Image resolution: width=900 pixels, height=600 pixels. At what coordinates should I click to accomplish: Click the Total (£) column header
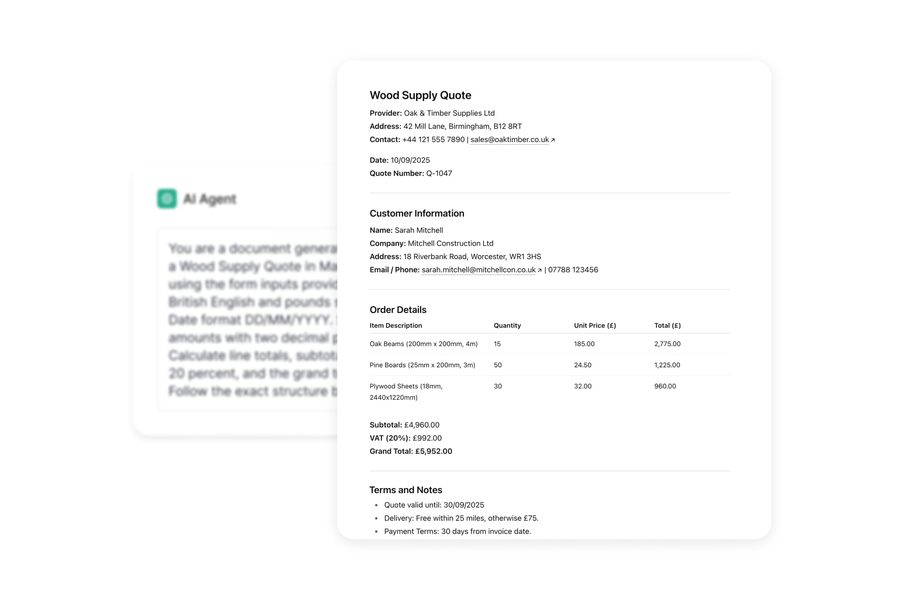click(x=668, y=326)
